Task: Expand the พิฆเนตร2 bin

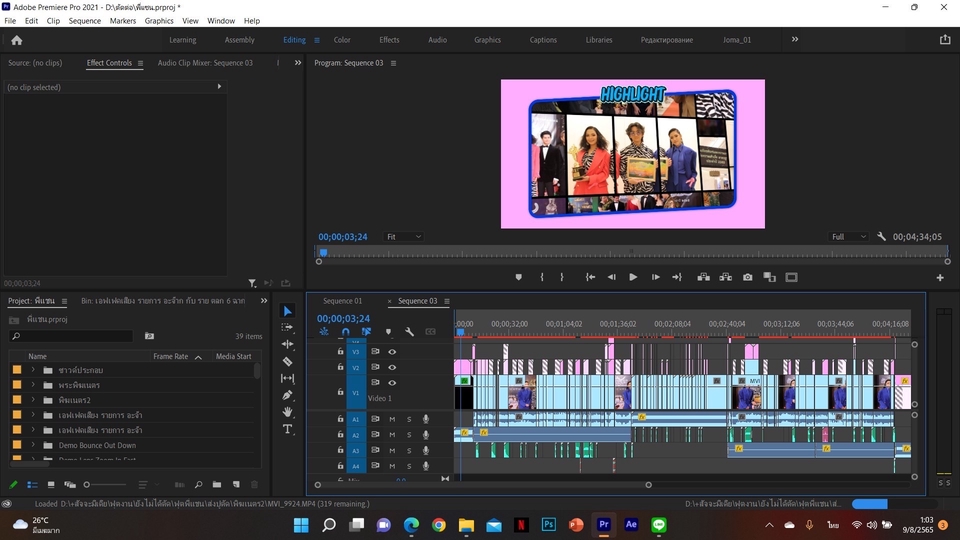Action: 33,400
